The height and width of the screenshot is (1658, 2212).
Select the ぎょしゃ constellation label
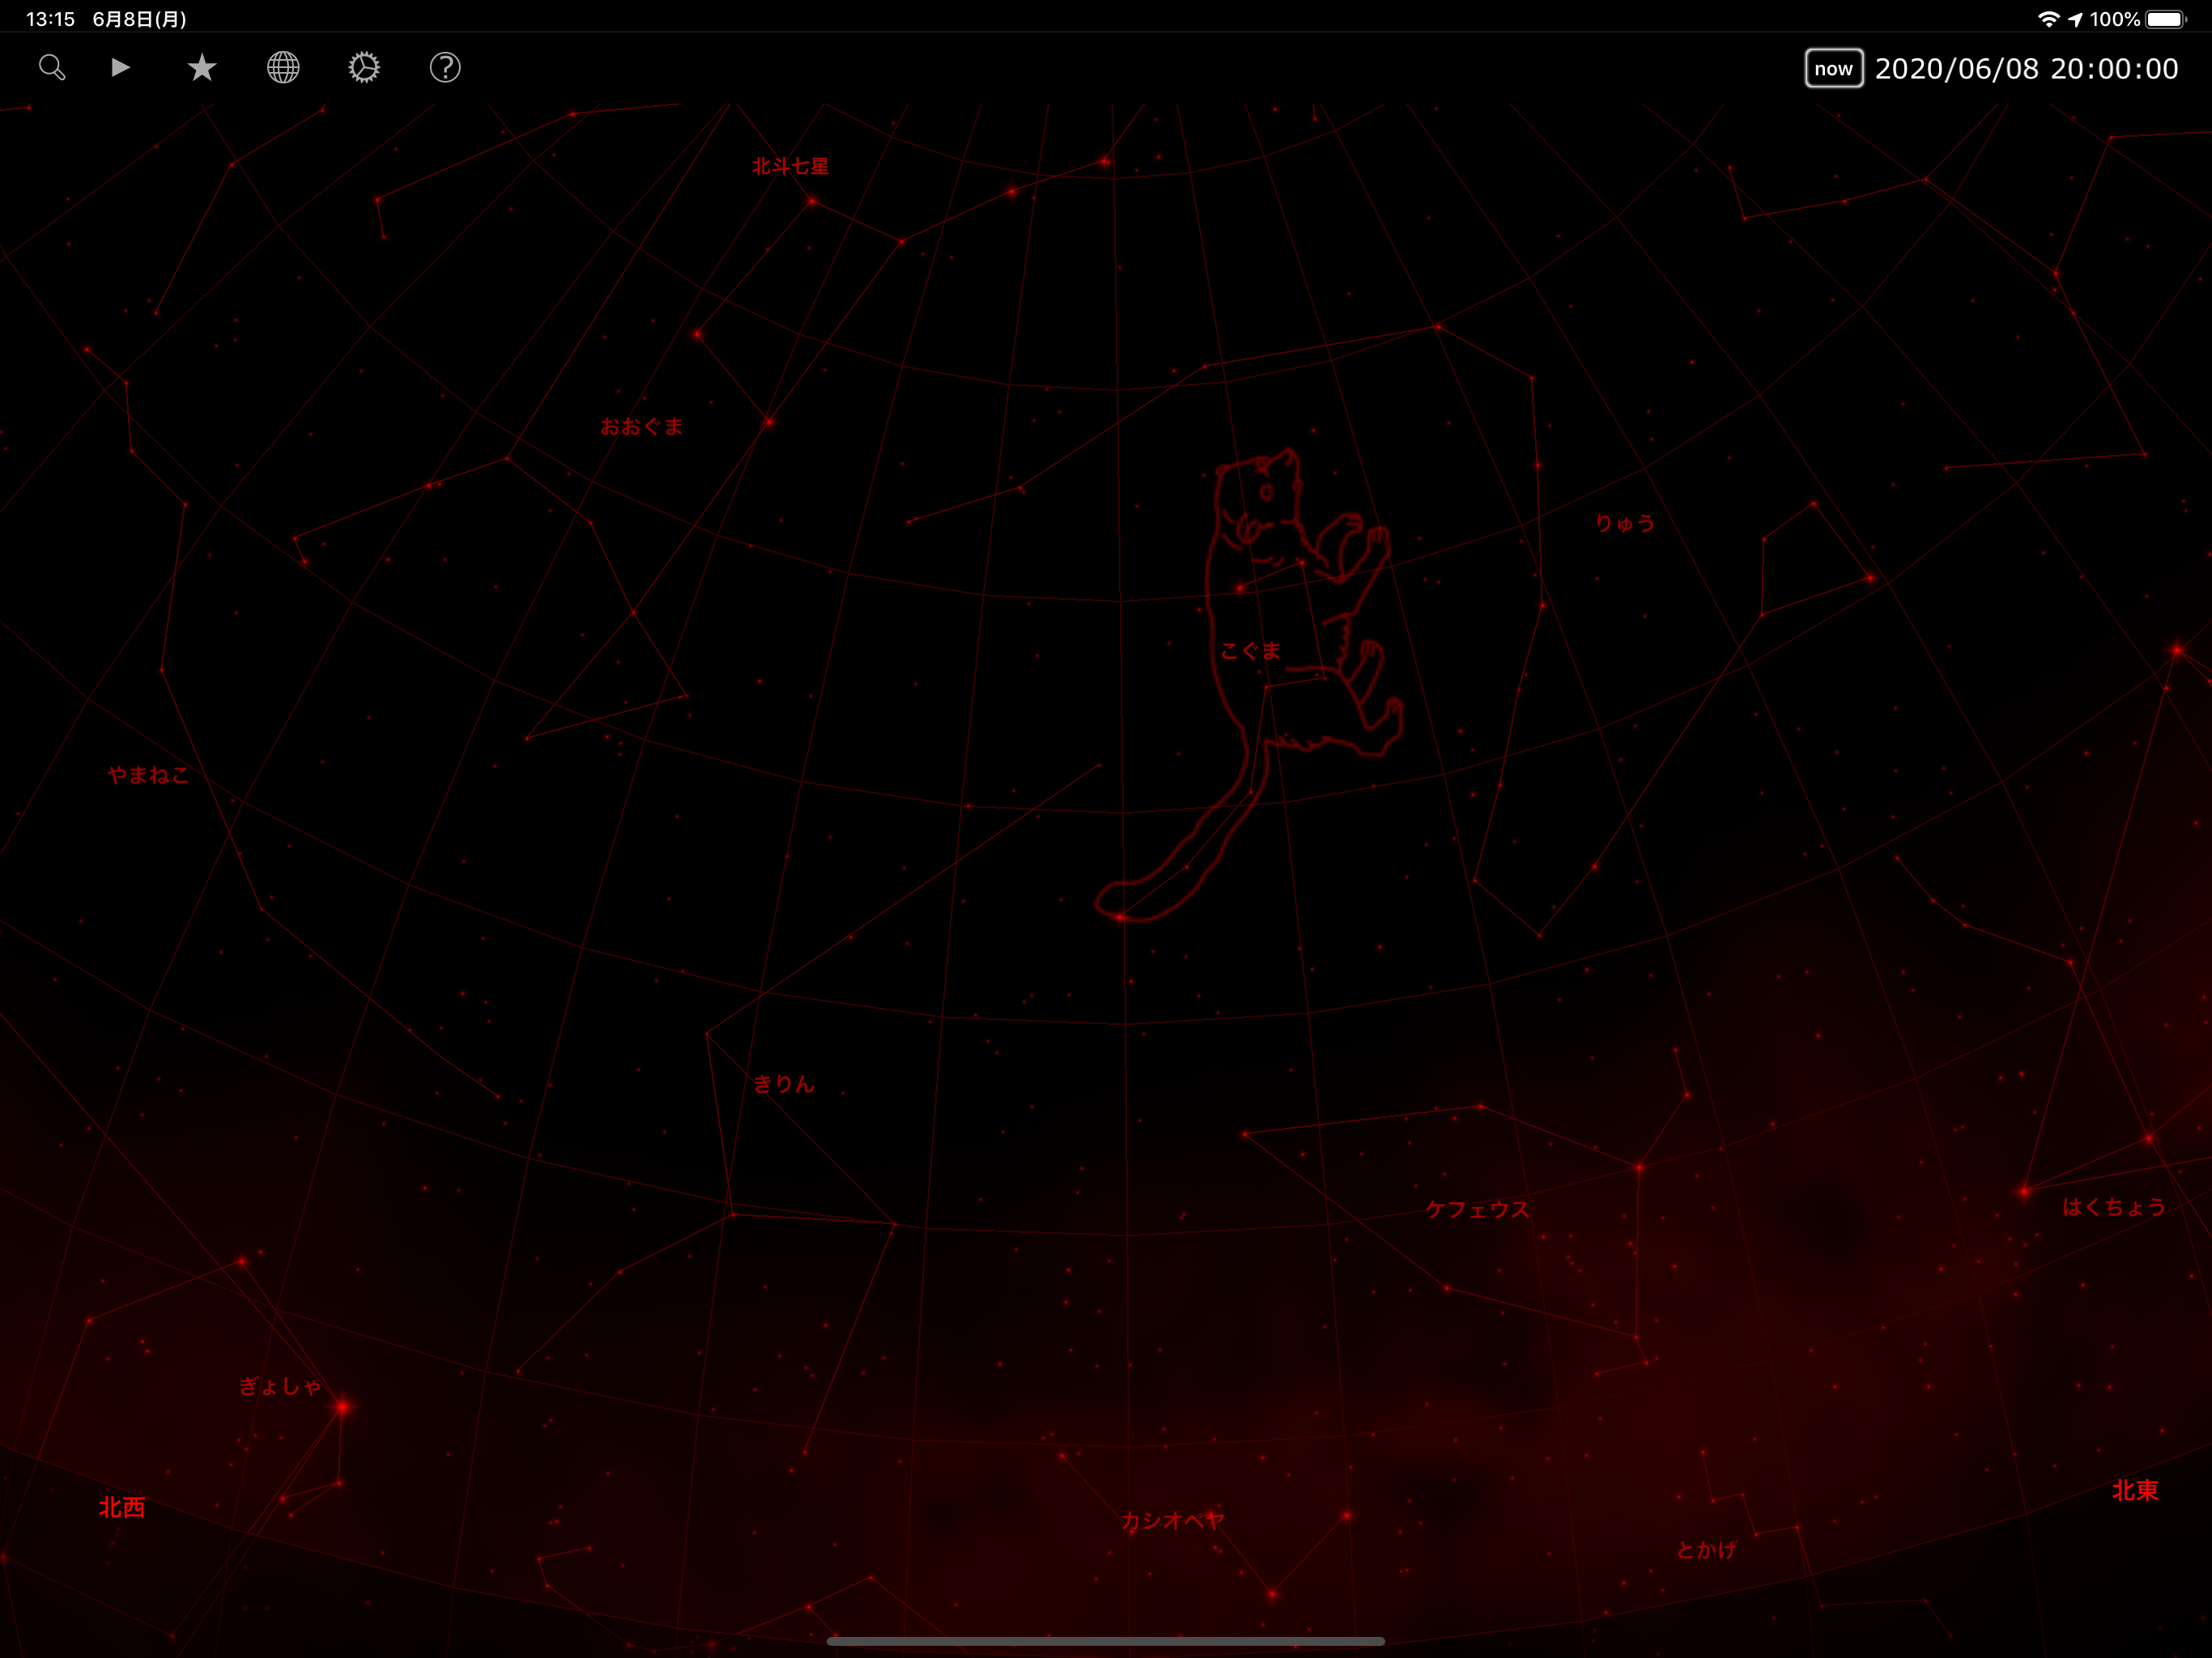[280, 1386]
